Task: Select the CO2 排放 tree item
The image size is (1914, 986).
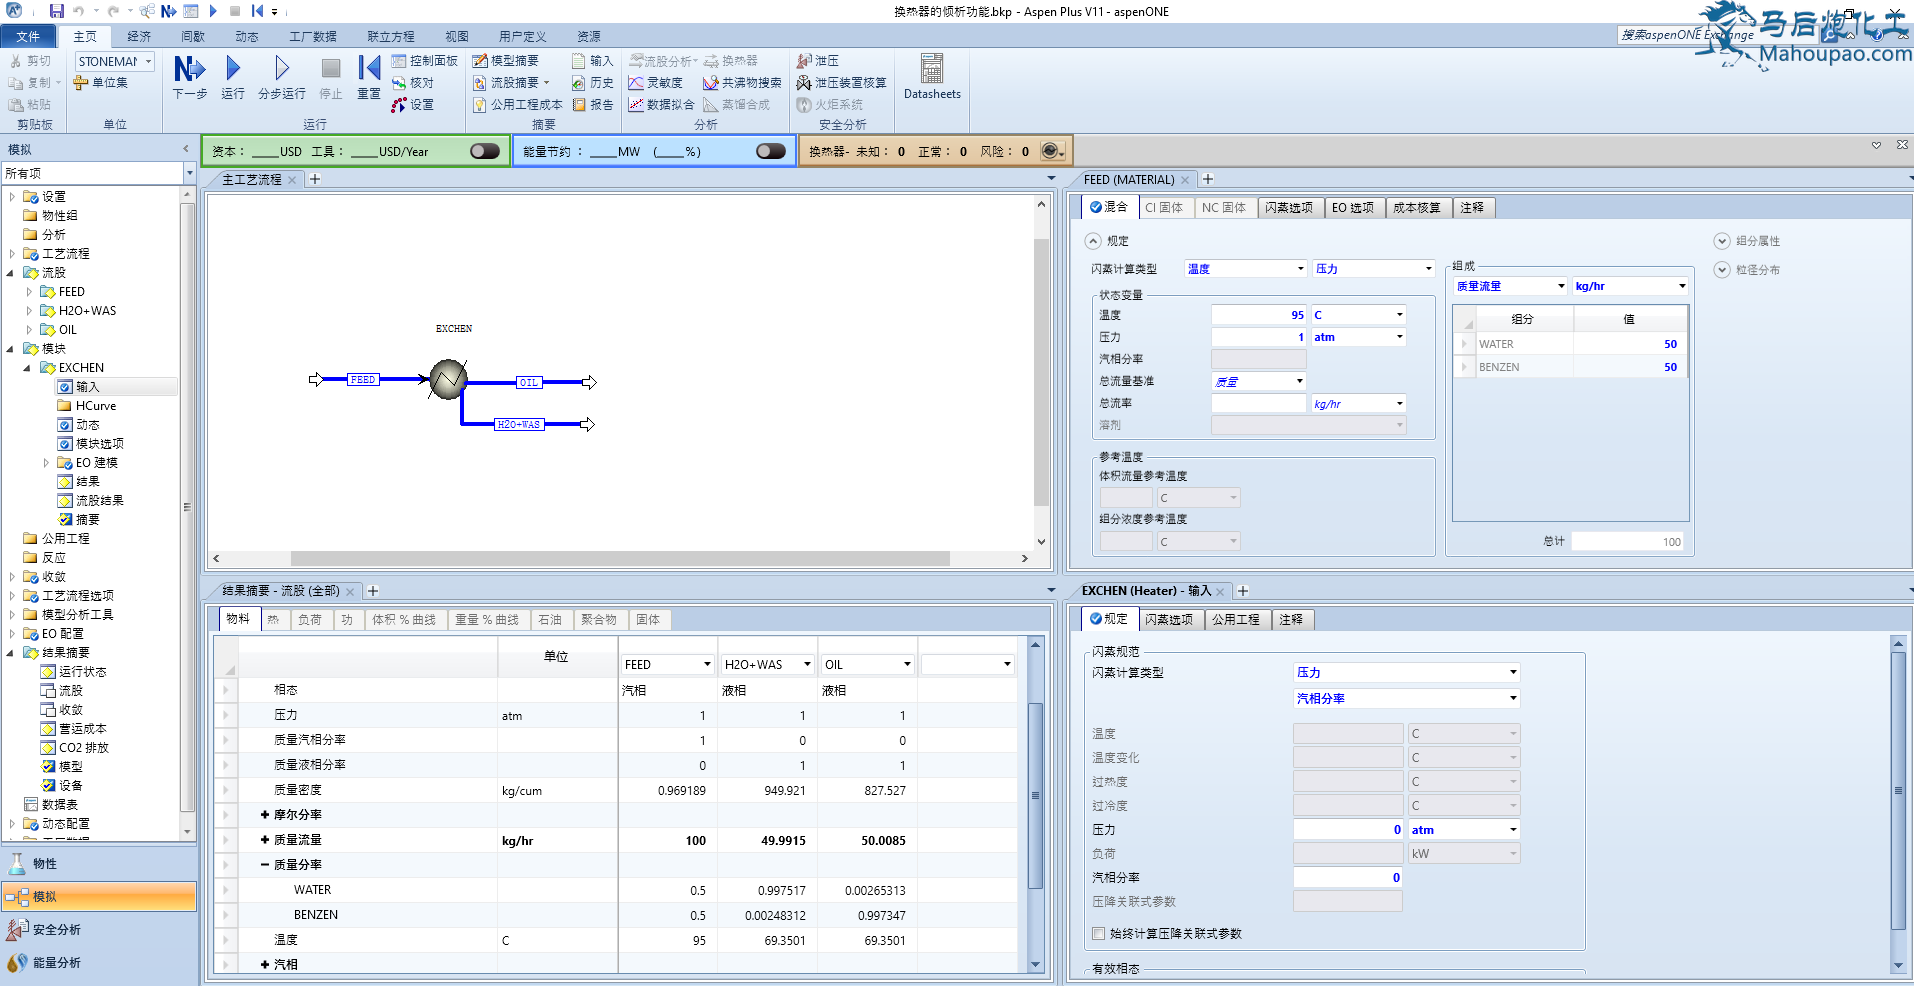Action: click(x=84, y=748)
